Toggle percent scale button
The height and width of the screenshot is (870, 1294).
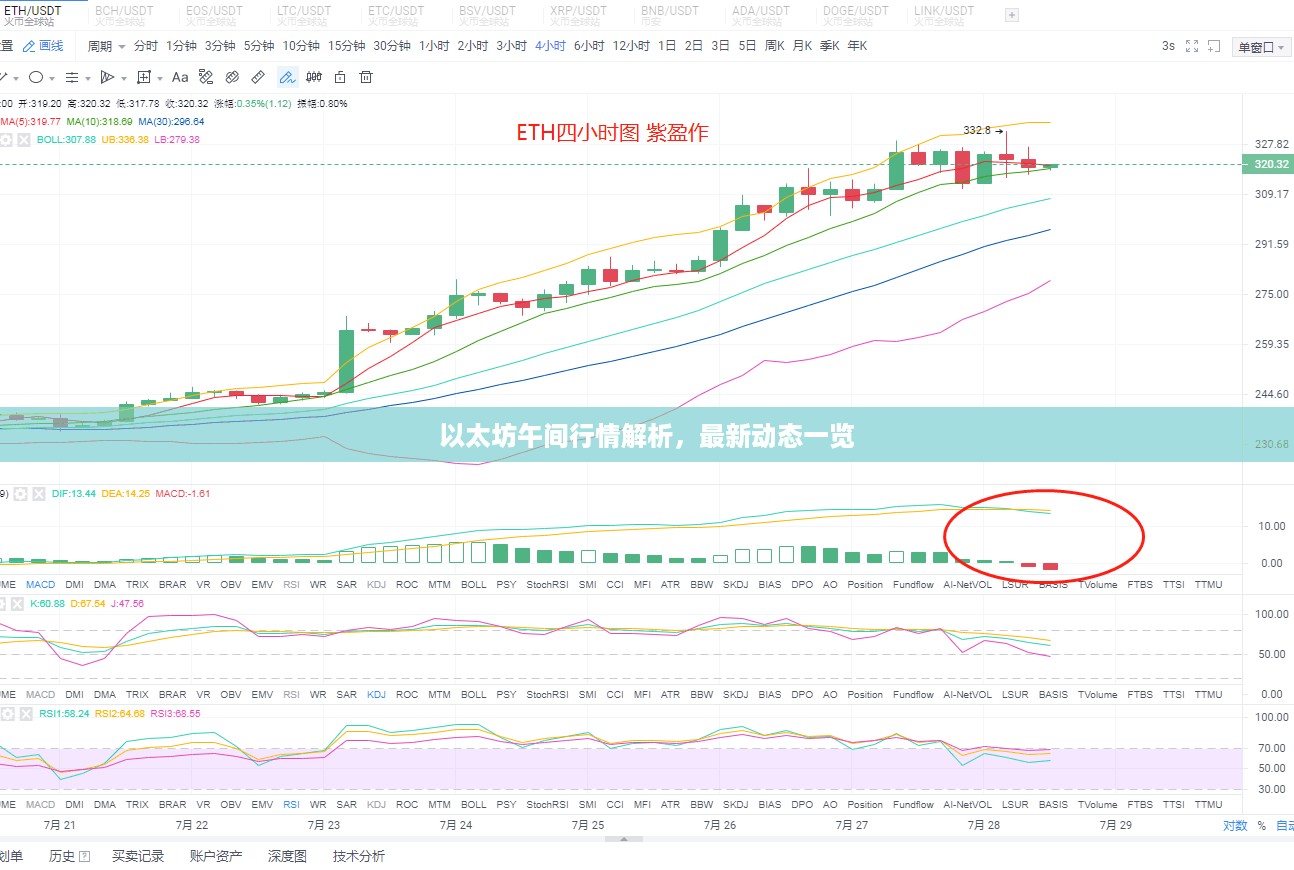[x=1261, y=826]
